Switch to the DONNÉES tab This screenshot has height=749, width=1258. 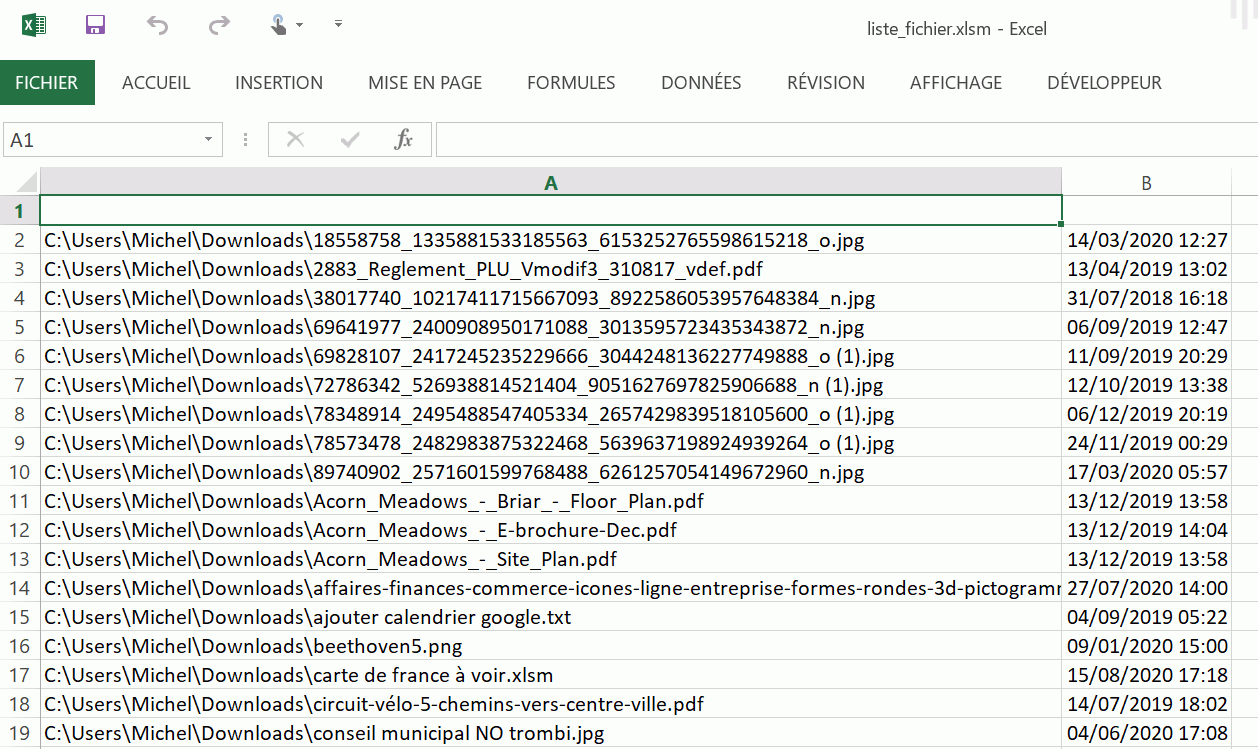click(x=701, y=83)
